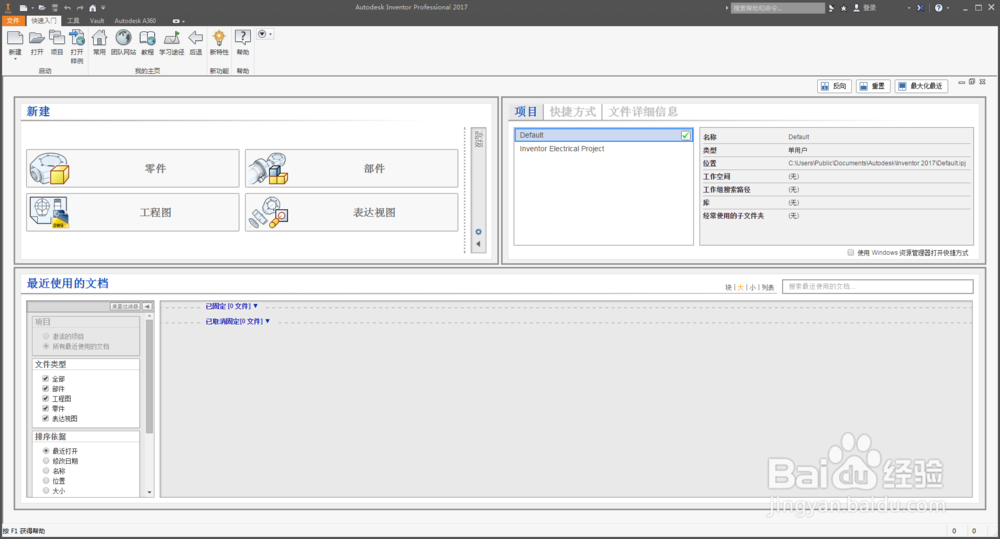Create a new 表达视图 (Presentation) file
The width and height of the screenshot is (1000, 539).
coord(351,212)
